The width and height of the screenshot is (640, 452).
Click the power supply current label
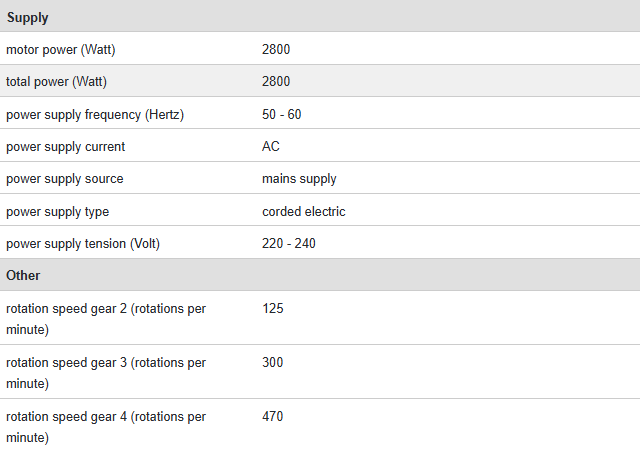[x=65, y=147]
